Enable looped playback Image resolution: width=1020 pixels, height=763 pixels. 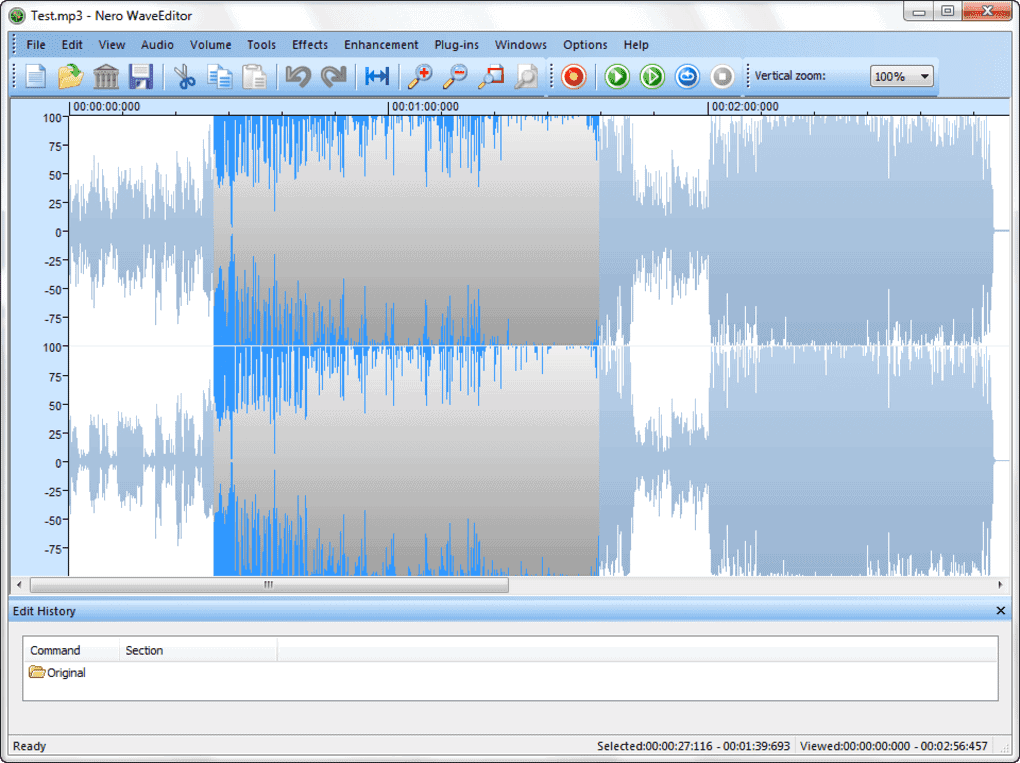coord(687,76)
